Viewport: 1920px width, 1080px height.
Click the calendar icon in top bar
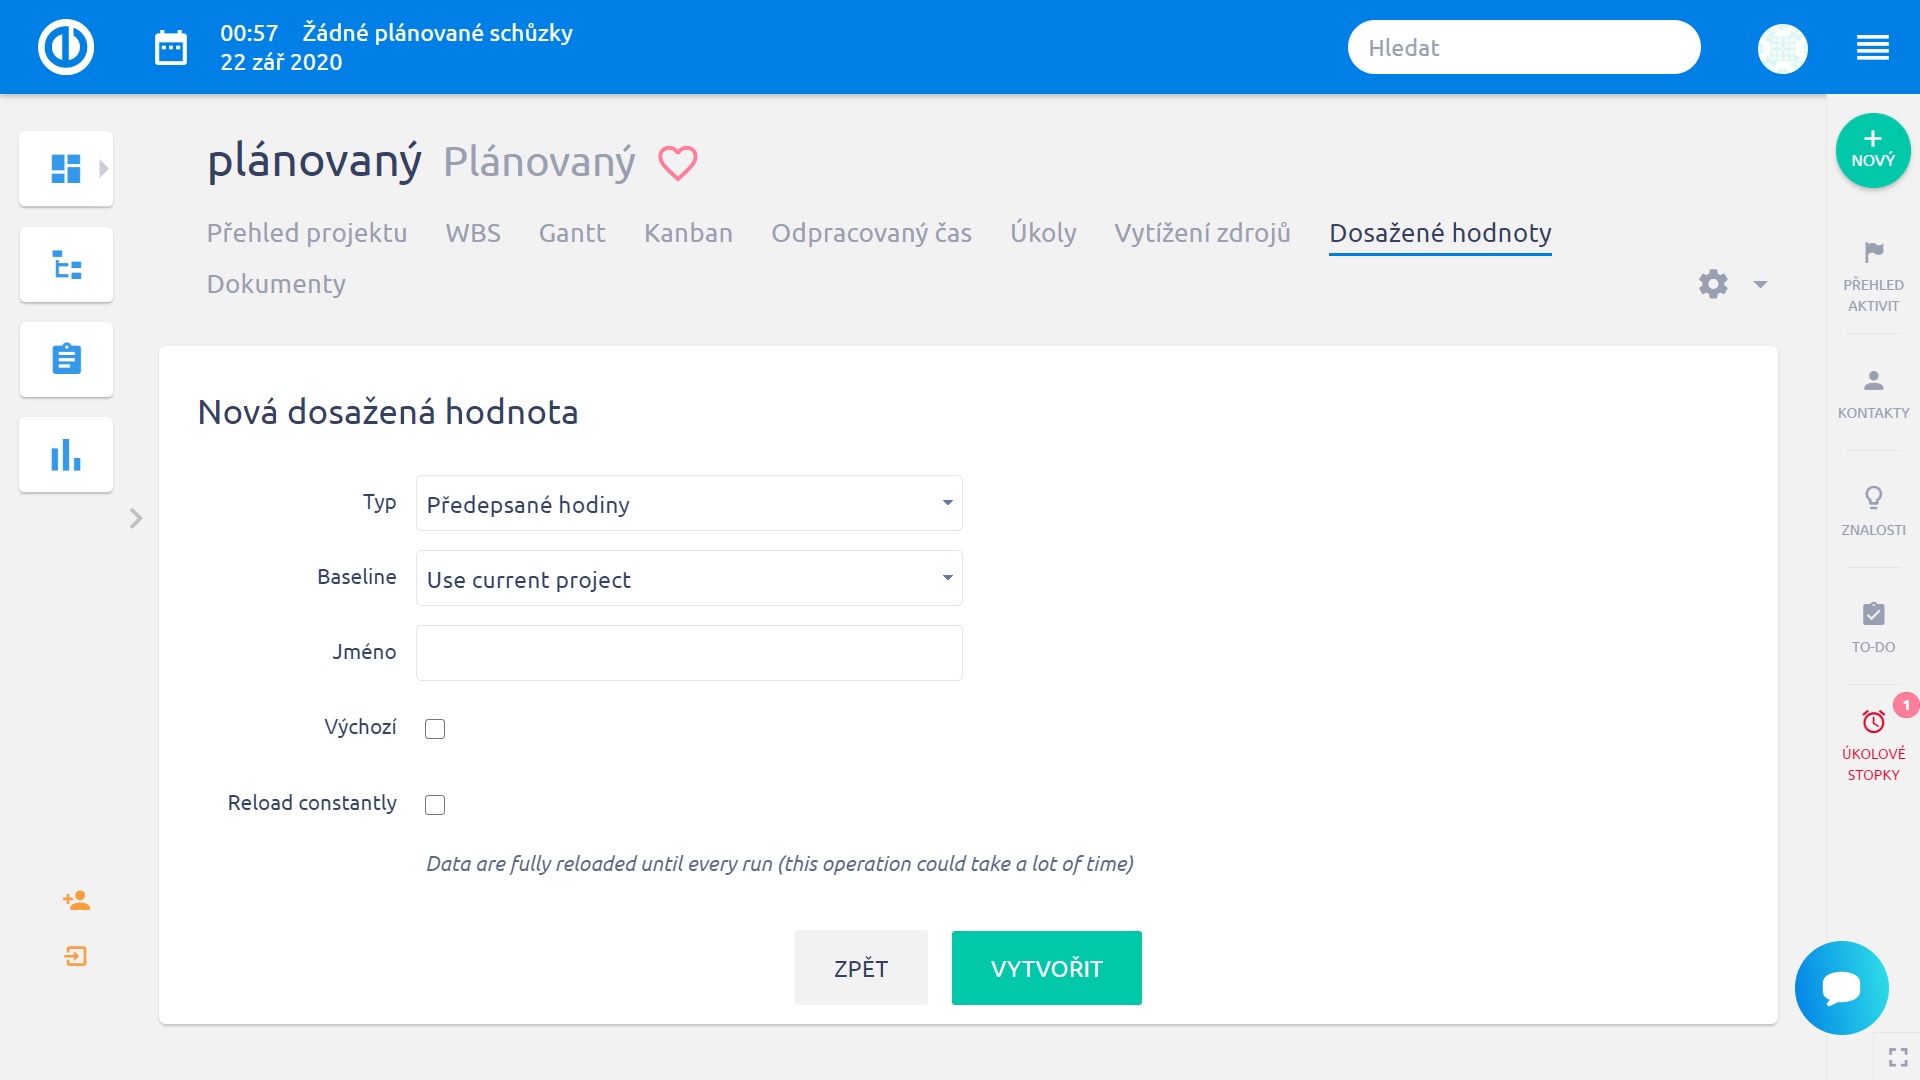coord(171,47)
